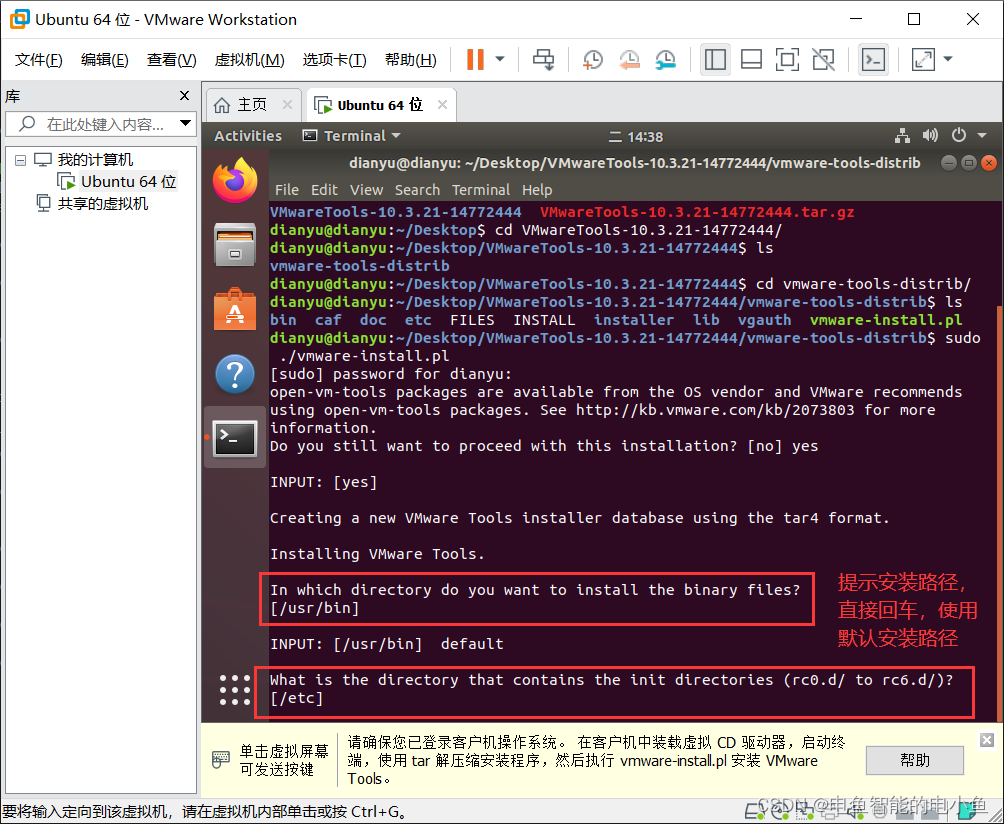The height and width of the screenshot is (824, 1004).
Task: Open the terminal View menu
Action: [366, 190]
